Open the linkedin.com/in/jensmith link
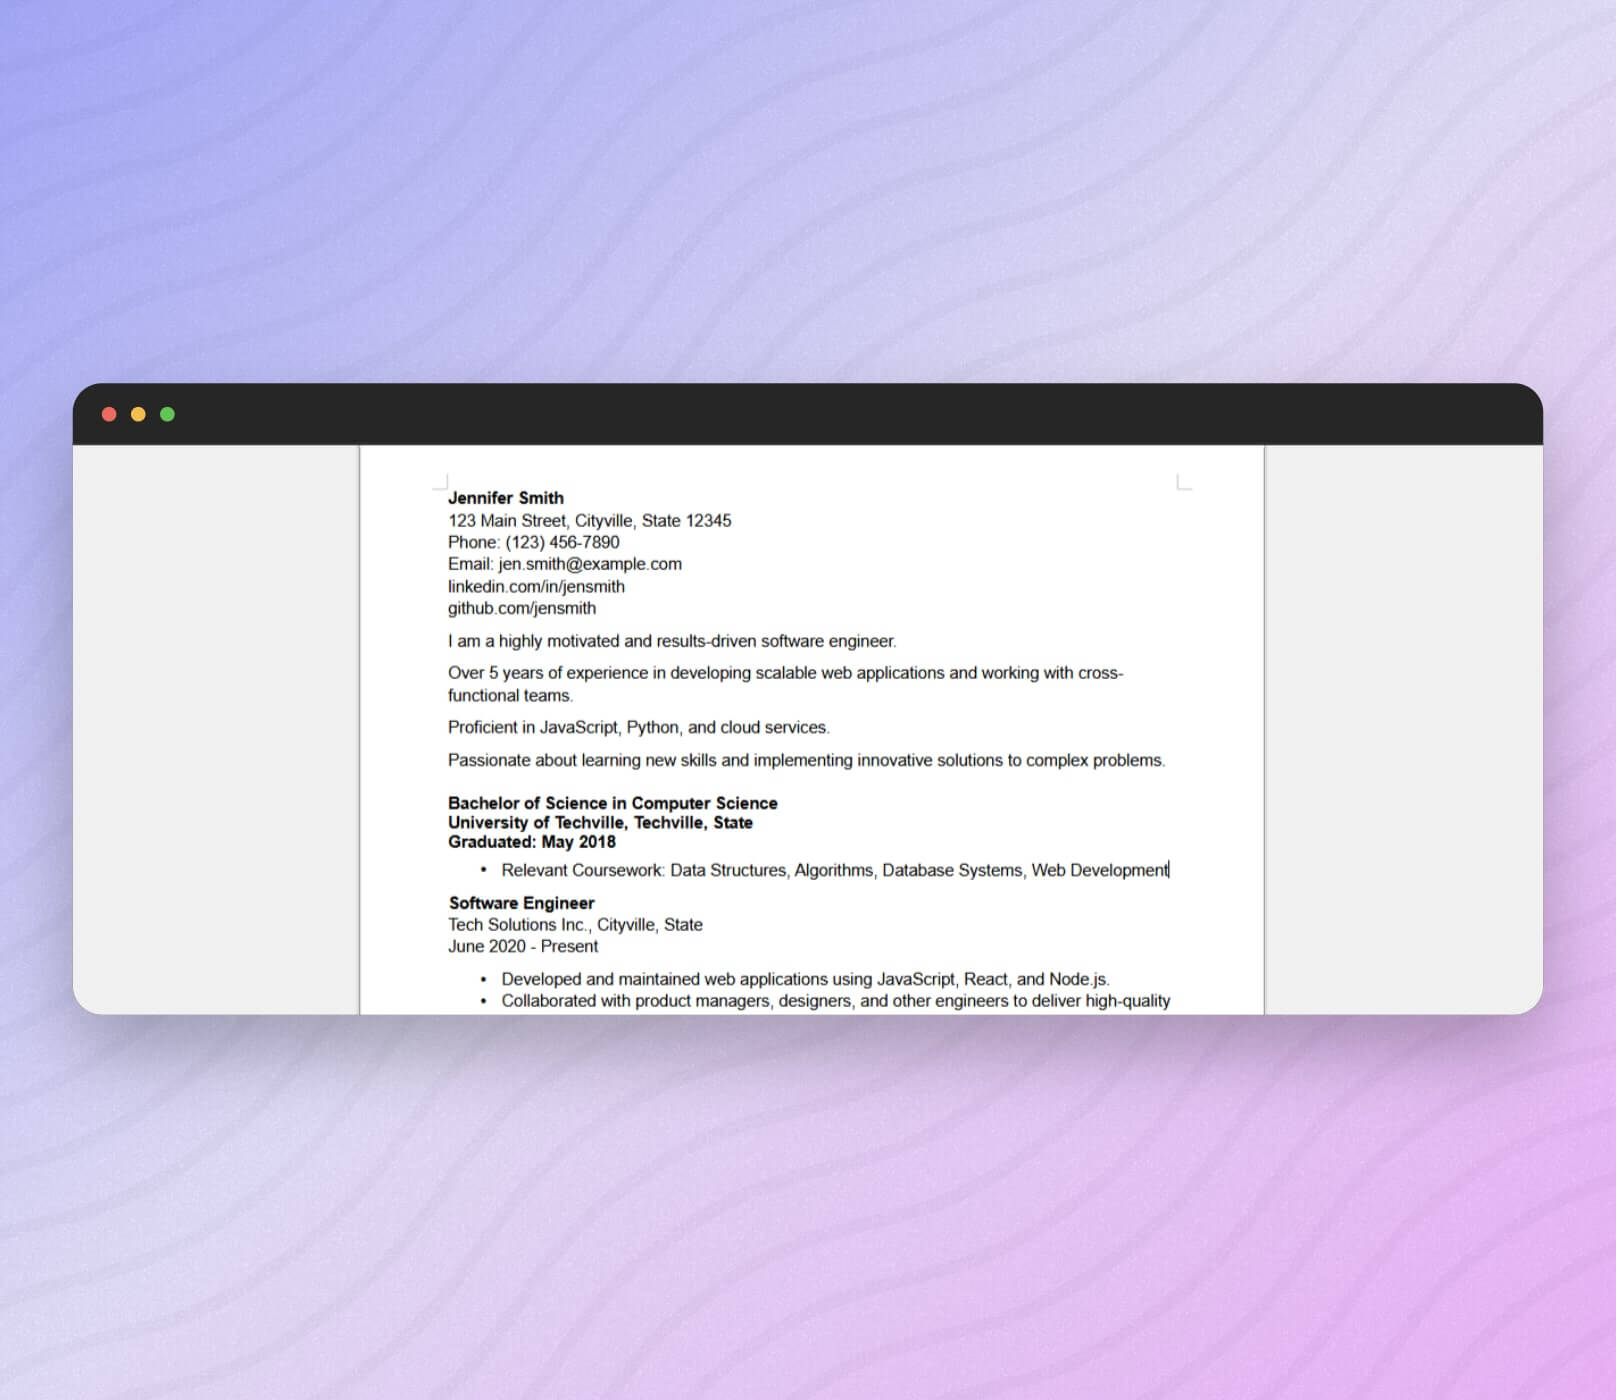The image size is (1616, 1400). point(536,586)
